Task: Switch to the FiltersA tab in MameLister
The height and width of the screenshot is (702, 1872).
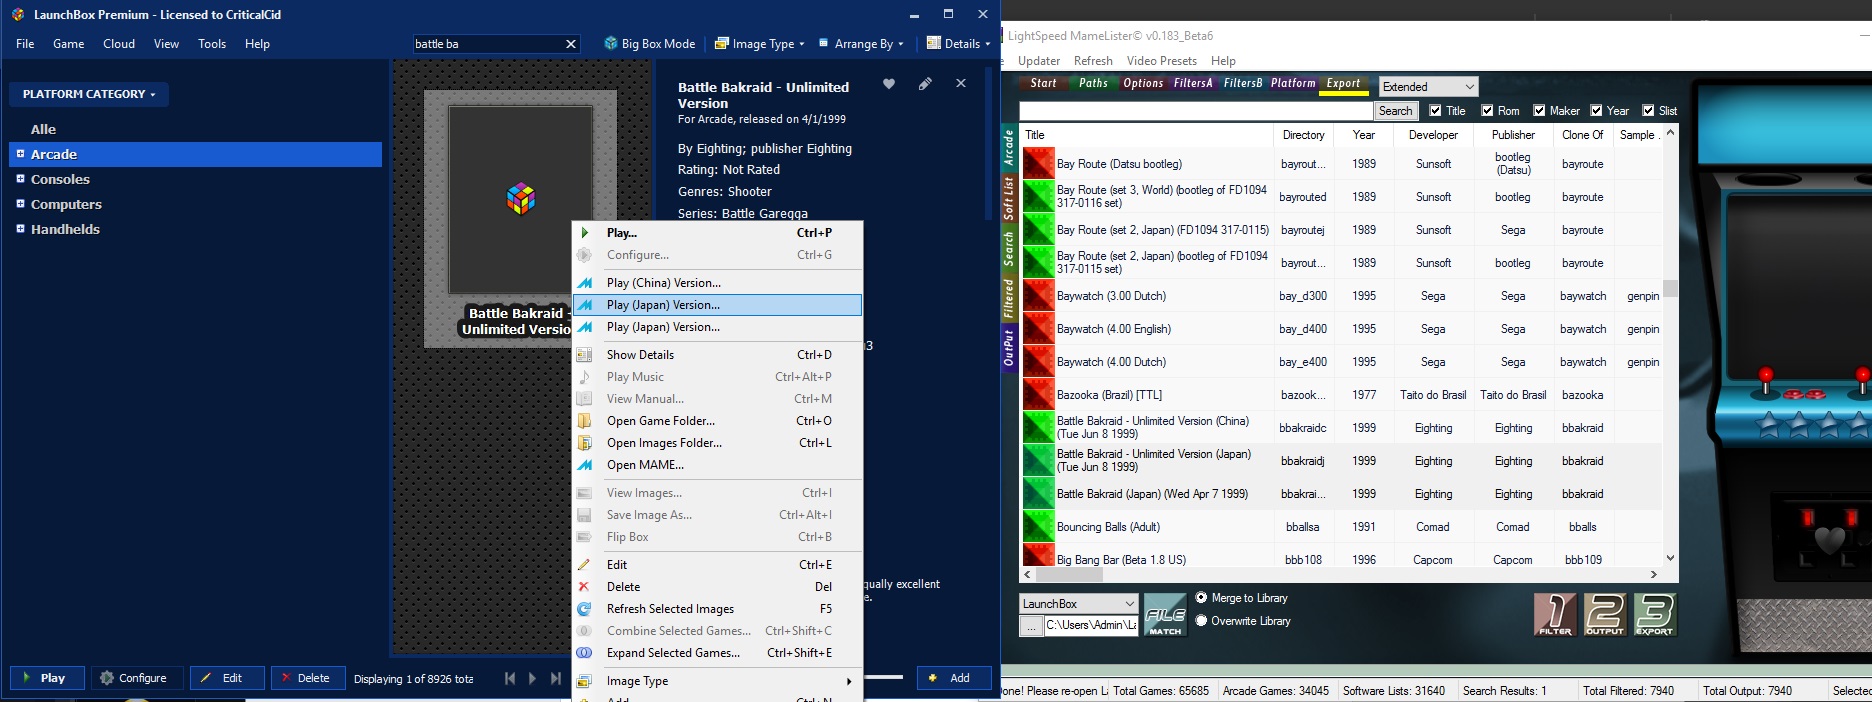Action: point(1193,84)
